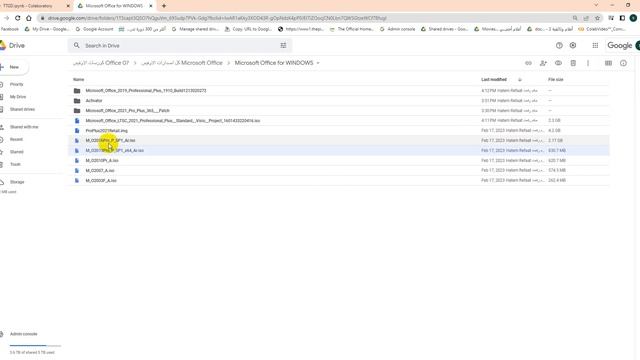Click the New button in Drive
This screenshot has width=640, height=360.
13,67
